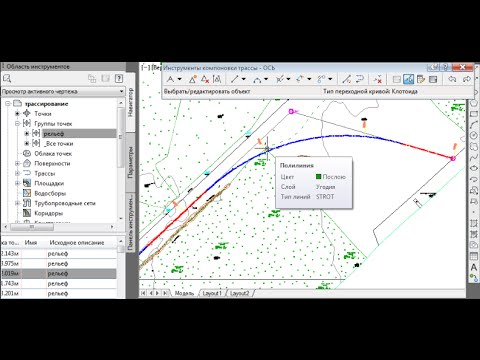
Task: Select the row with elevation 1.743м
Action: click(x=58, y=283)
